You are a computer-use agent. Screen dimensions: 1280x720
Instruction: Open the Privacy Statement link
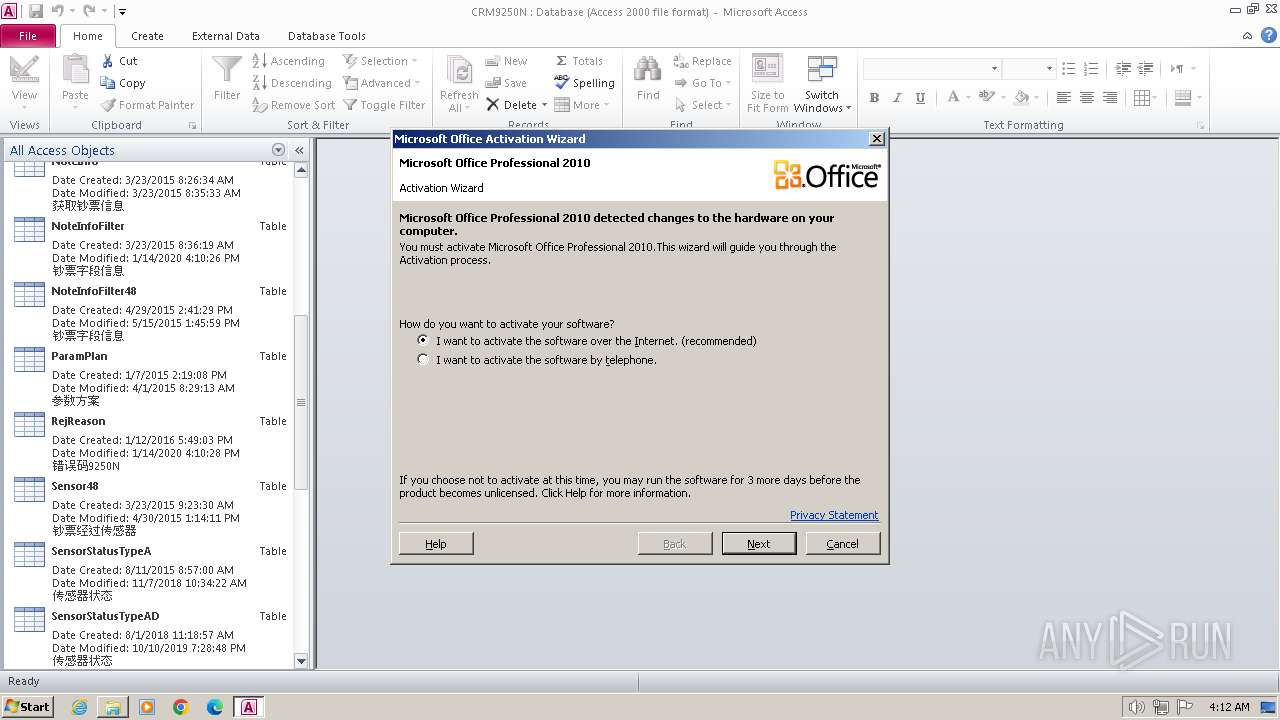834,515
